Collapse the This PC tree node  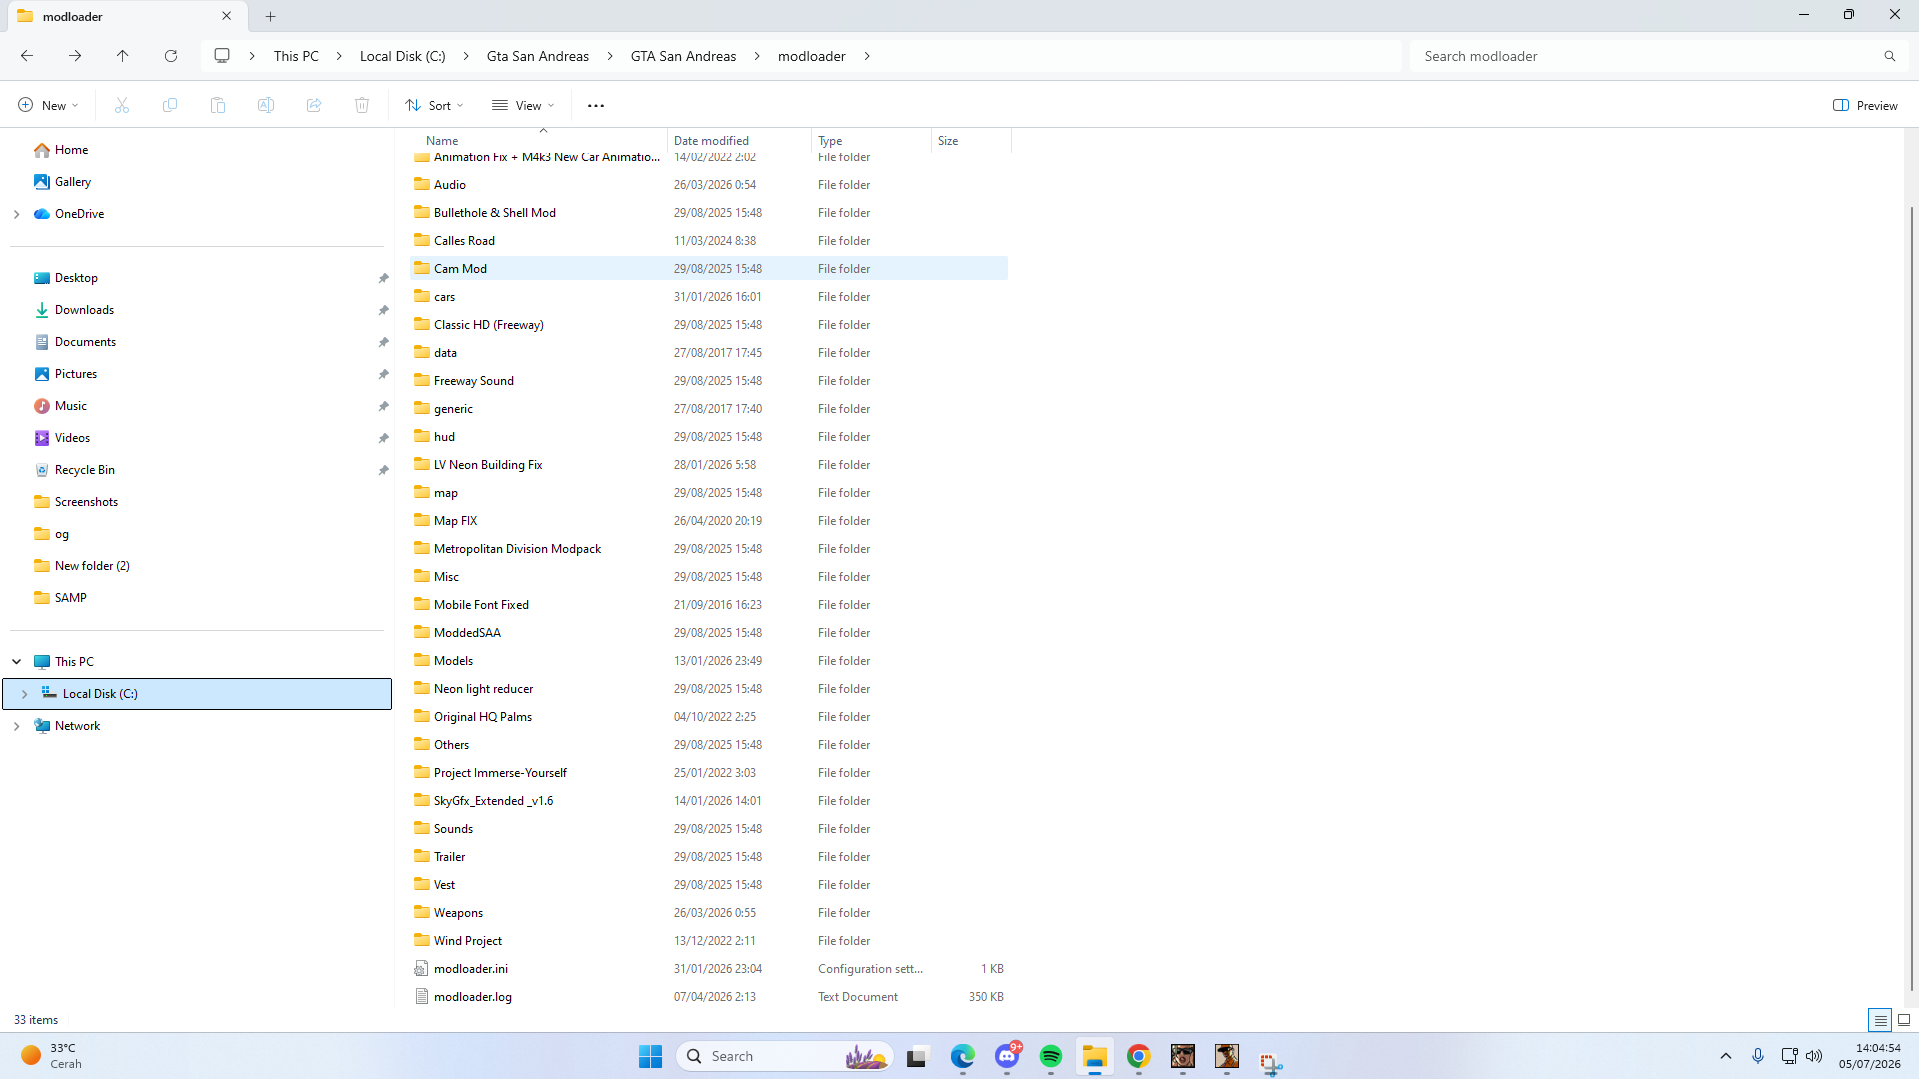pos(16,662)
